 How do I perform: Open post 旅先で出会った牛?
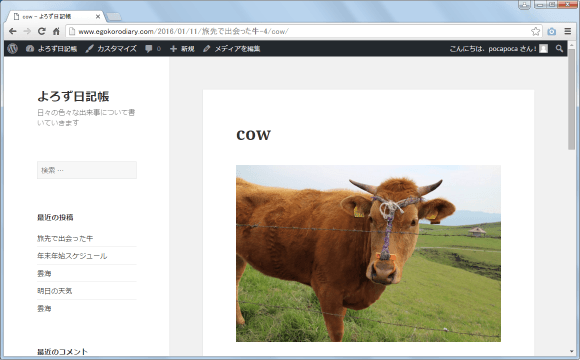click(65, 239)
